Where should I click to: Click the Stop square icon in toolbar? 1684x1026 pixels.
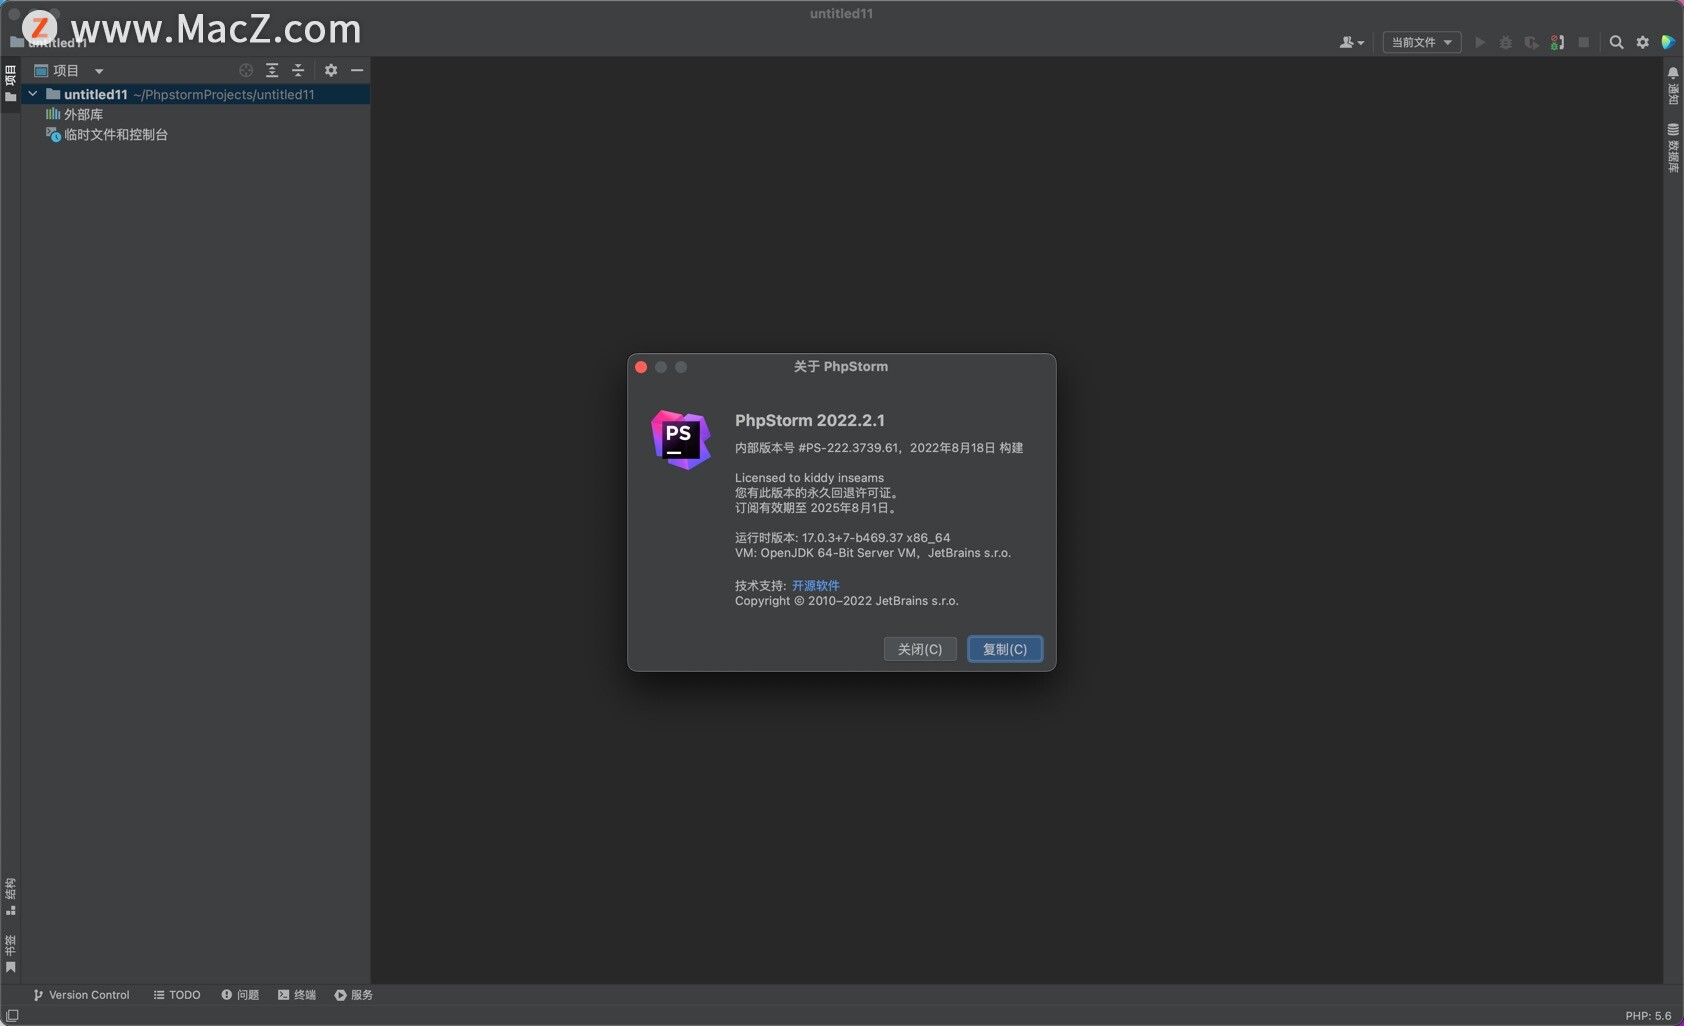pyautogui.click(x=1584, y=42)
